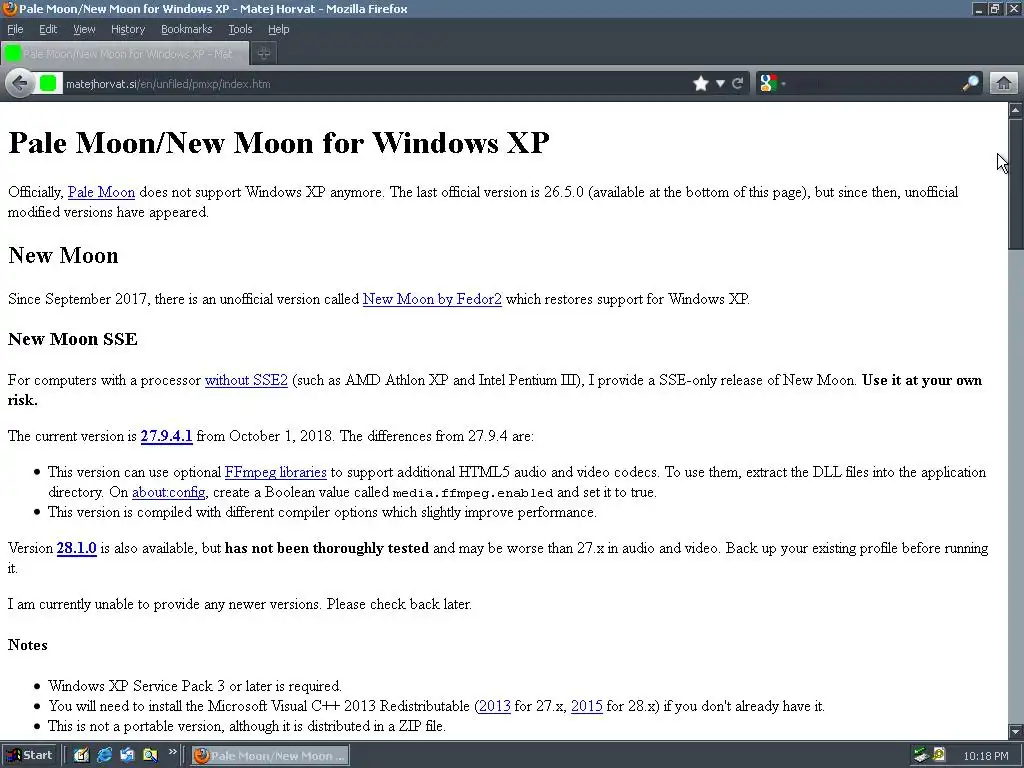Click the first quick launch icon on the taskbar
Image resolution: width=1024 pixels, height=768 pixels.
coord(81,755)
